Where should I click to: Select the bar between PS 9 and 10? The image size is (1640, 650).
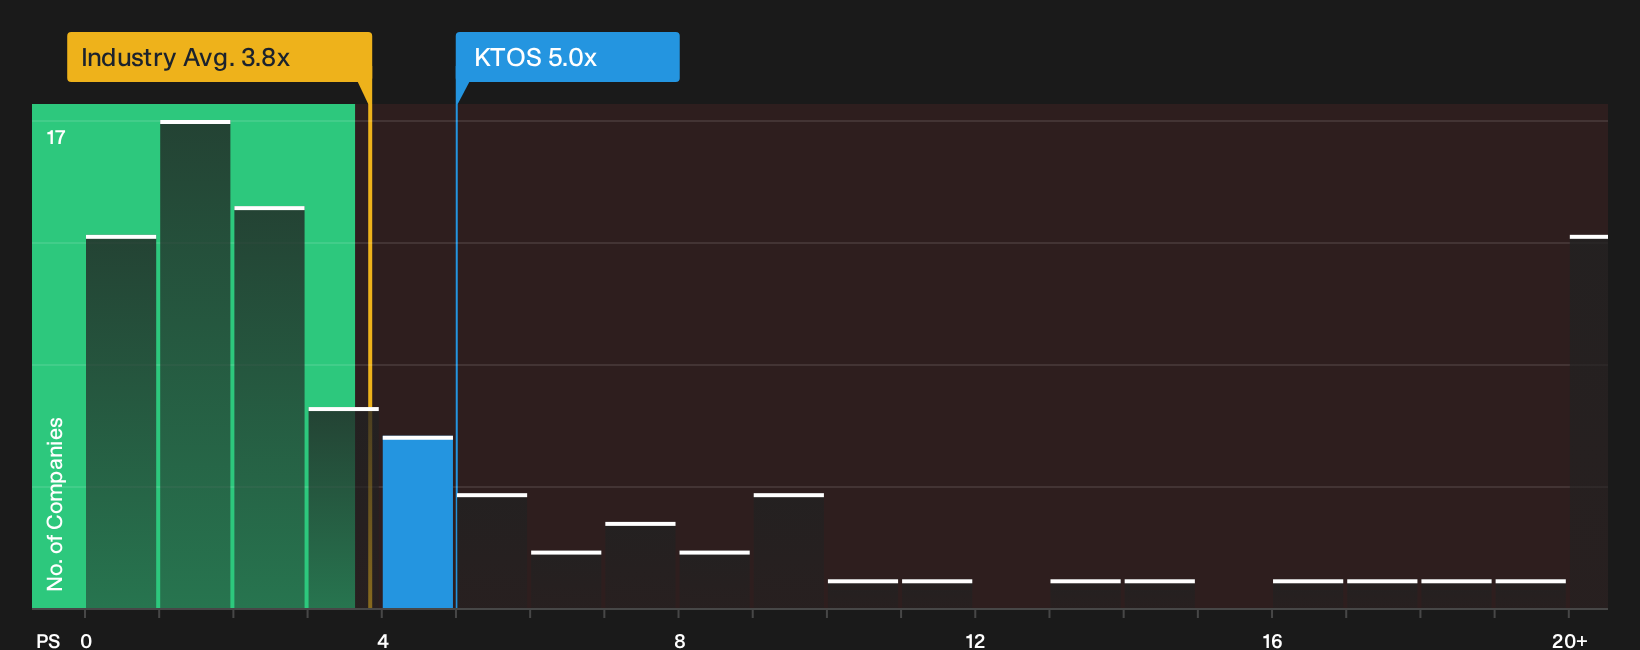click(789, 551)
